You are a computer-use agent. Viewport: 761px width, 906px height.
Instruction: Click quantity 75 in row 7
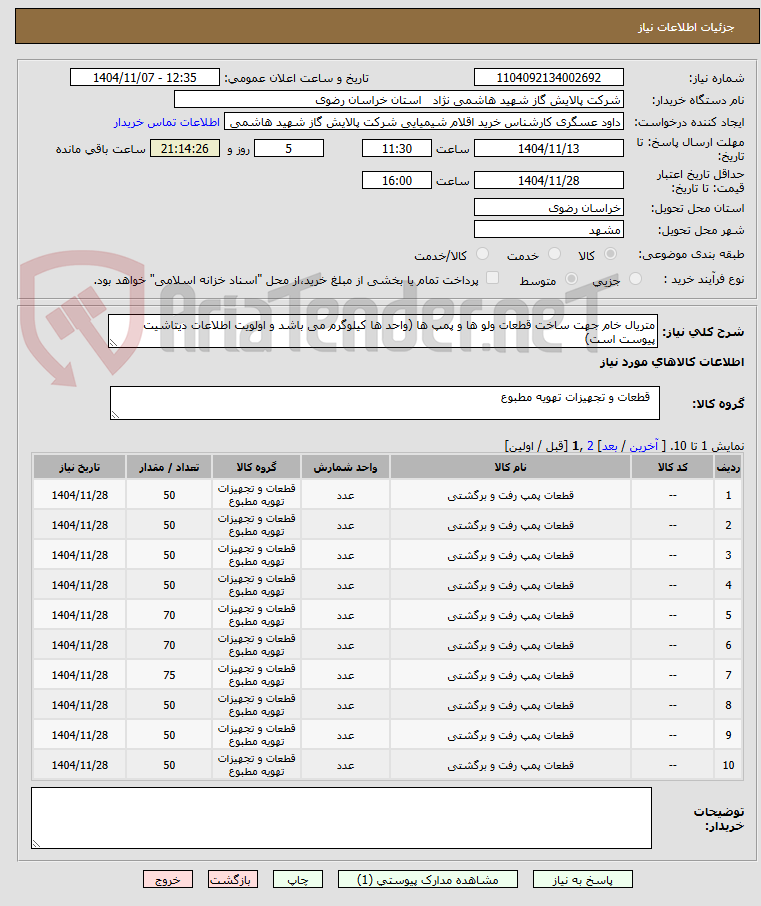point(169,675)
